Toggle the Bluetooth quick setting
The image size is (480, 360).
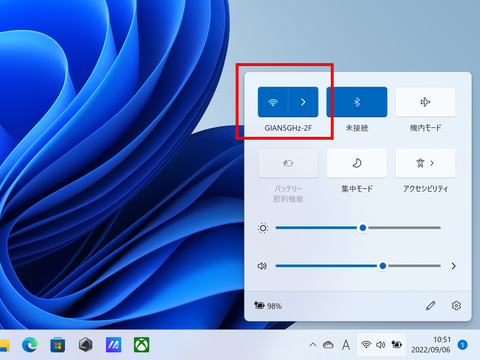coord(357,102)
